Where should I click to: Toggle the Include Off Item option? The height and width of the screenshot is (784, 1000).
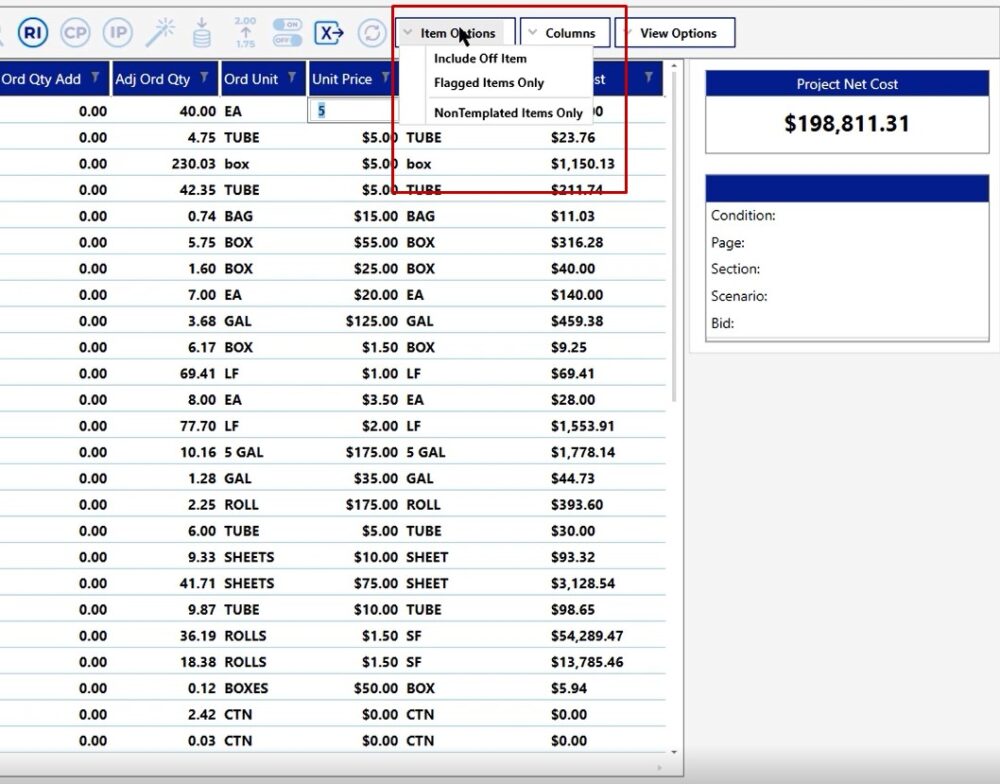click(x=480, y=59)
